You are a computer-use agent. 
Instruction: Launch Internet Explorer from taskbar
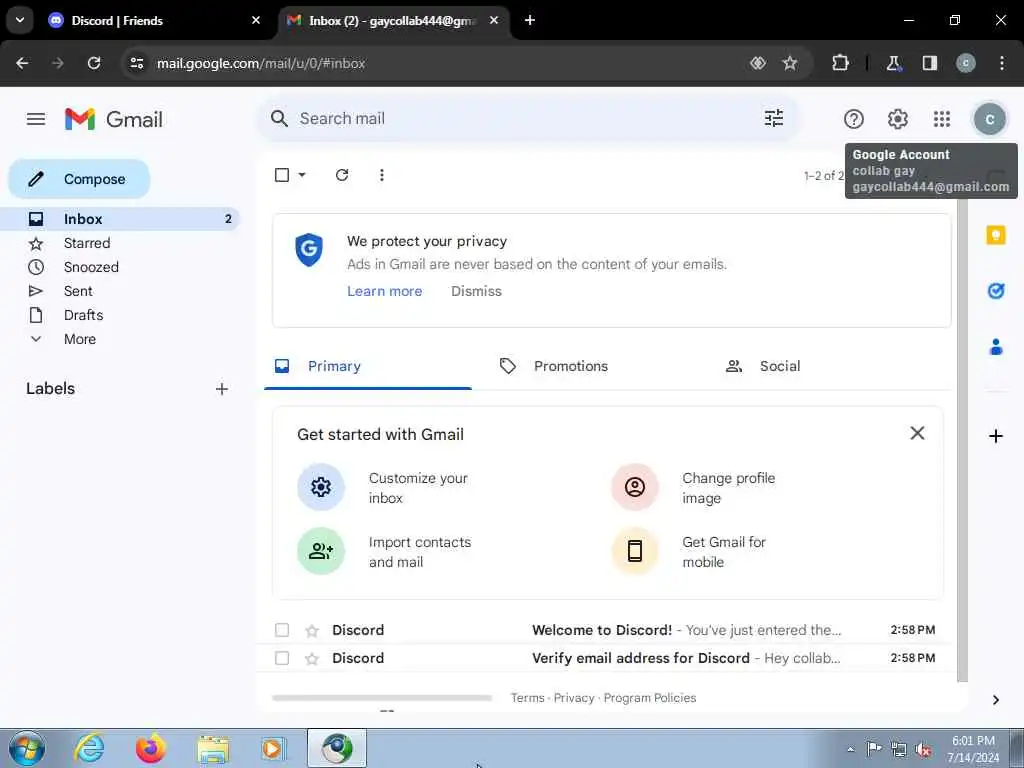pyautogui.click(x=89, y=748)
